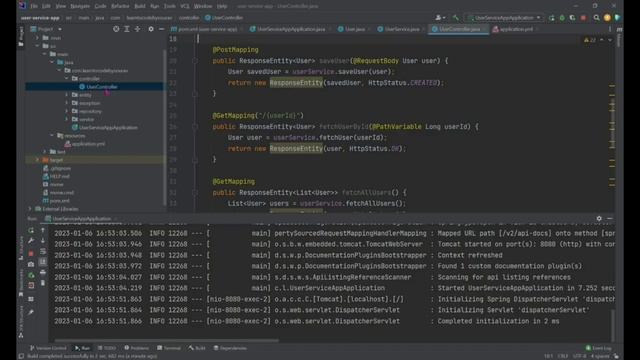Toggle the Structure tool window stripe button
Viewport: 640px width, 360px height.
[x=21, y=248]
